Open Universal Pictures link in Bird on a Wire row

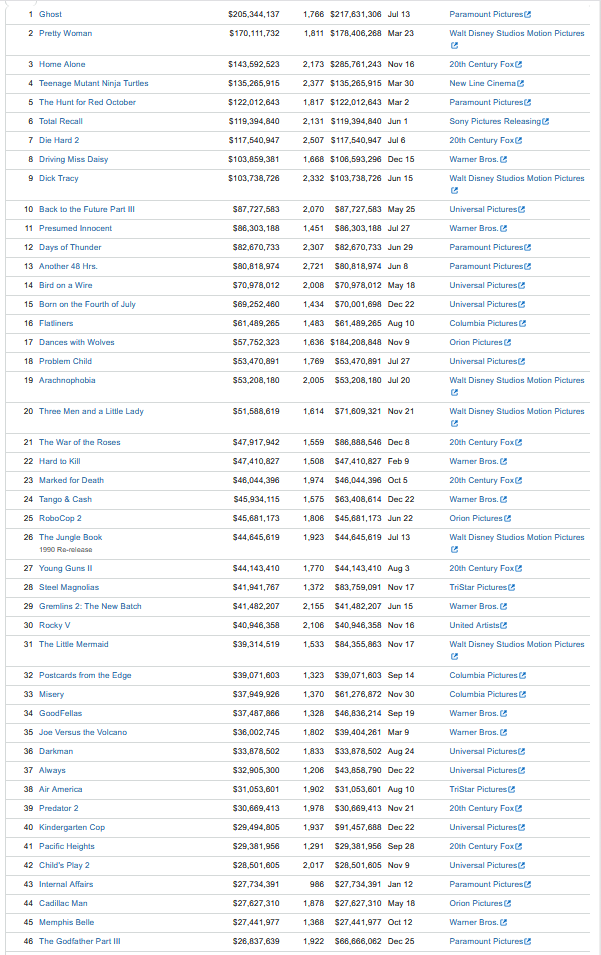(x=483, y=285)
